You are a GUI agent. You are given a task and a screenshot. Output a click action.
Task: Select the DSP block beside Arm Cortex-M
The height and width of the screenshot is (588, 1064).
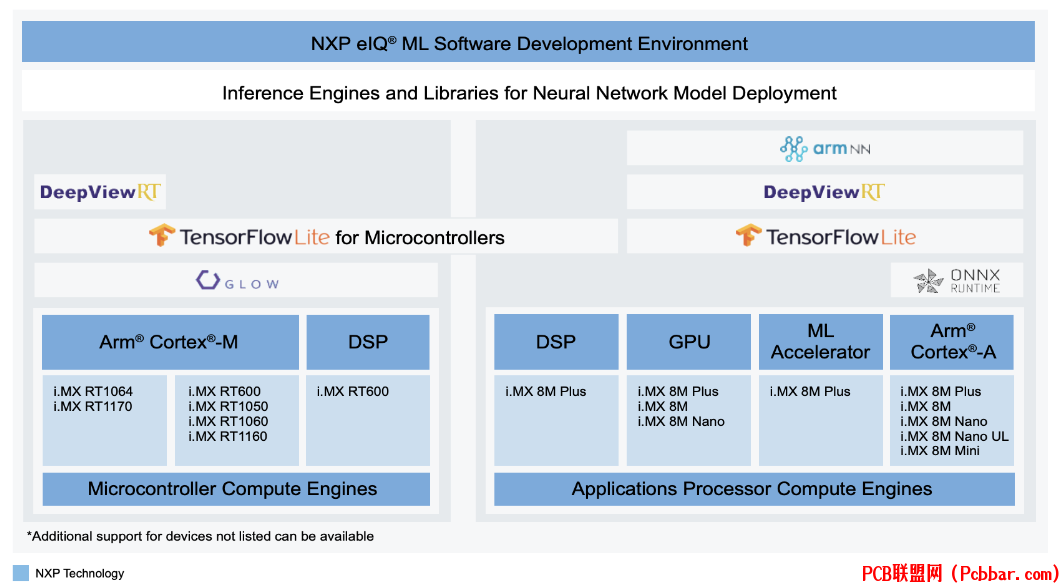[368, 342]
